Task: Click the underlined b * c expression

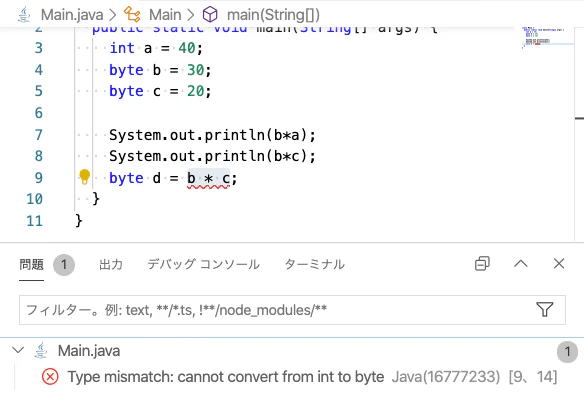Action: [x=208, y=178]
